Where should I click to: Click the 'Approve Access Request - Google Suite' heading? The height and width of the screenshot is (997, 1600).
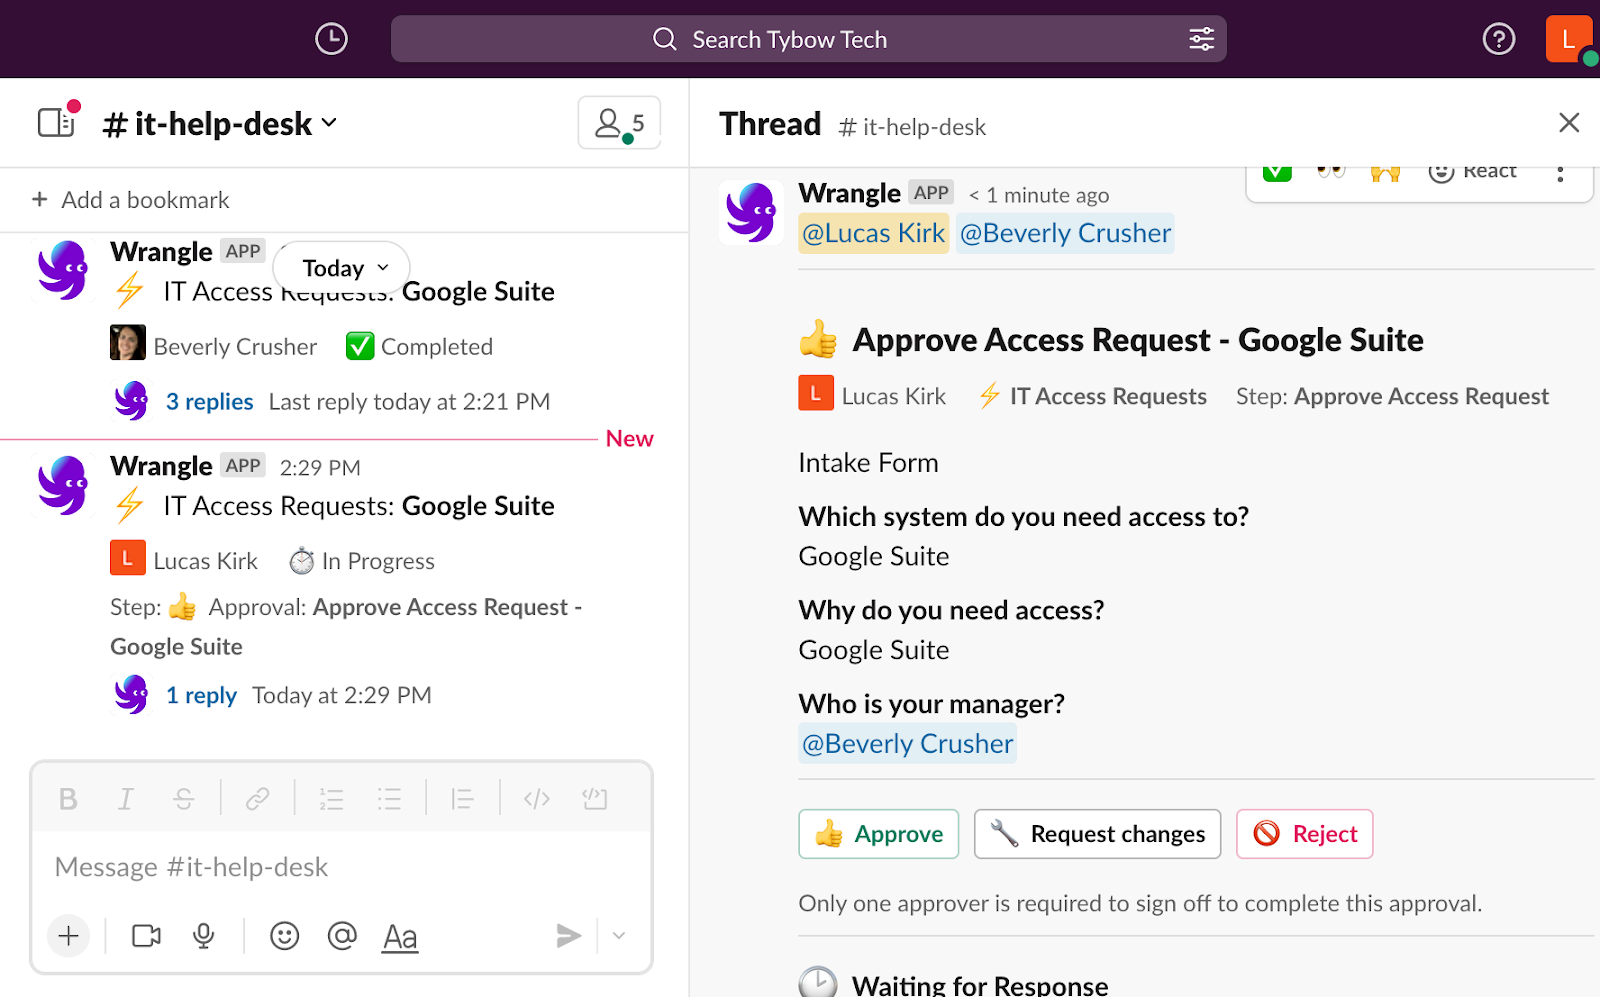[x=1138, y=340]
